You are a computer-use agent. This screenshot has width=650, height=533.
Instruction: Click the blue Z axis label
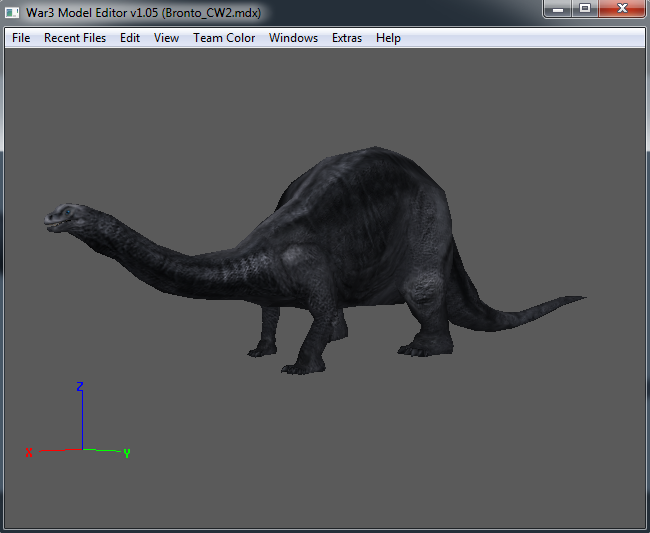[80, 386]
